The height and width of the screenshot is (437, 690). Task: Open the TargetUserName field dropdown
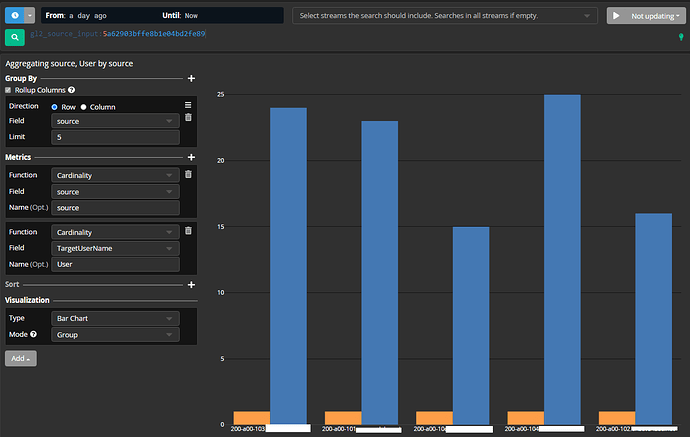pos(115,248)
